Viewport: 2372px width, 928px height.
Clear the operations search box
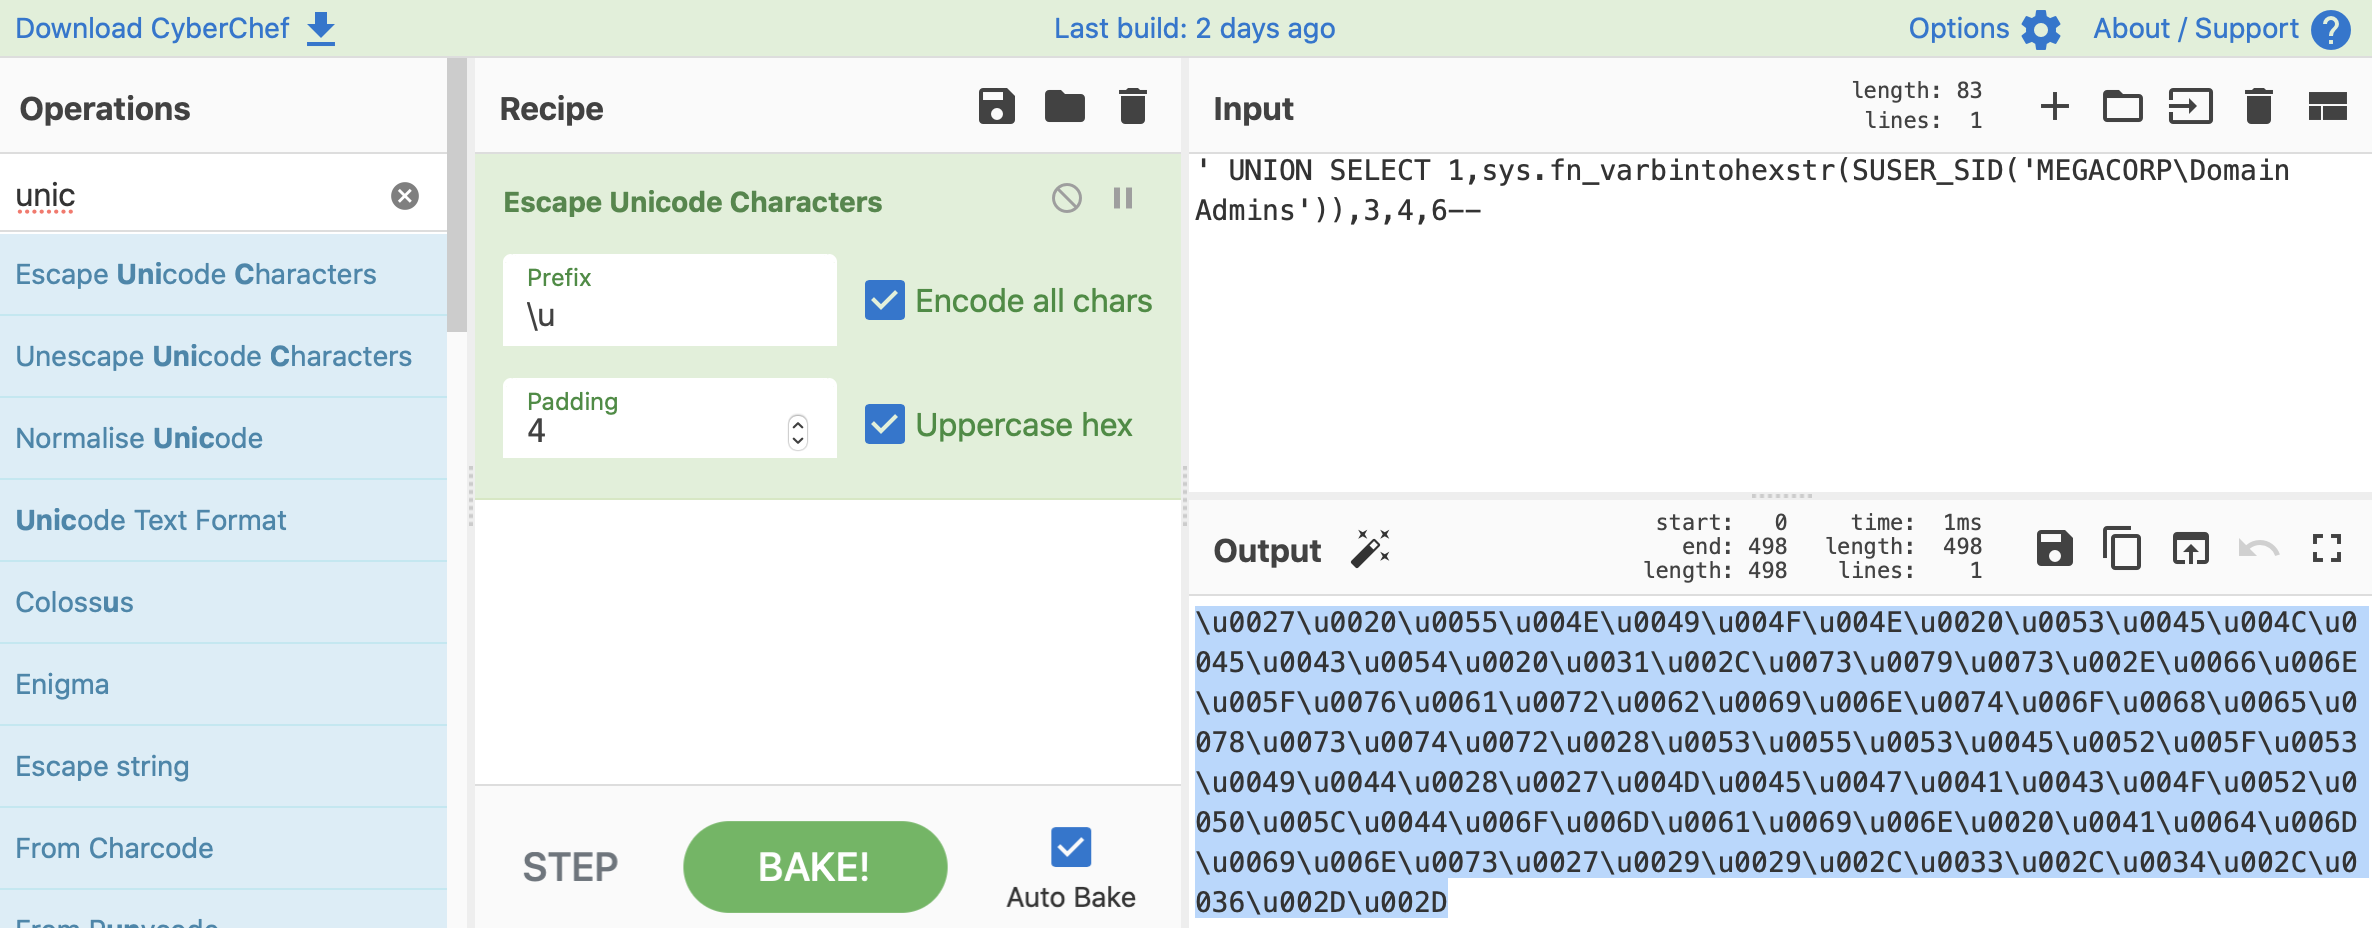[405, 196]
